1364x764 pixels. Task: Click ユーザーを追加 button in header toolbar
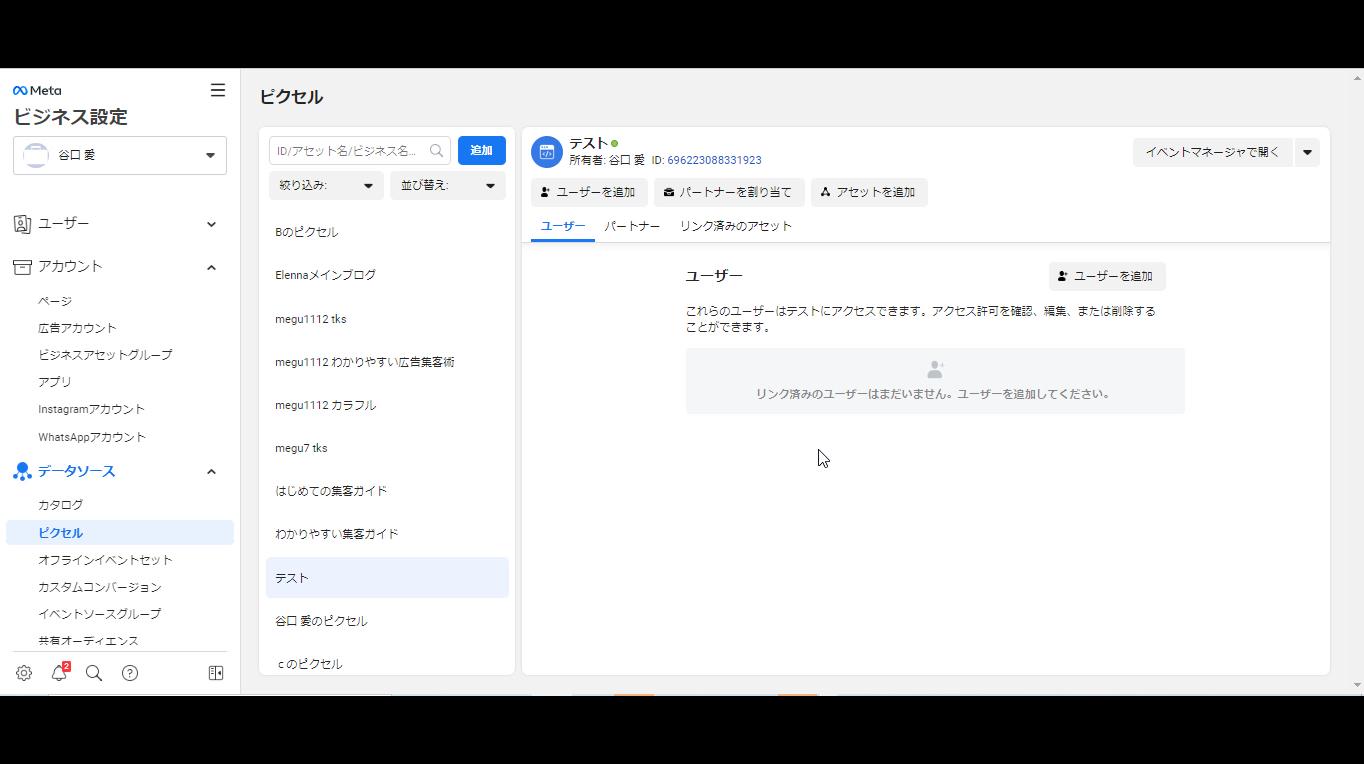[589, 192]
